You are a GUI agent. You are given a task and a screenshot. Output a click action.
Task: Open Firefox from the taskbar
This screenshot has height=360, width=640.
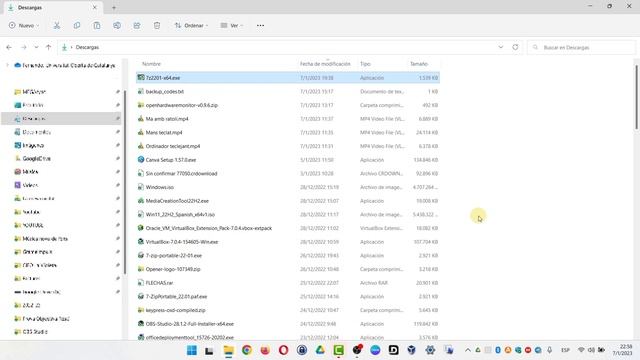[265, 350]
